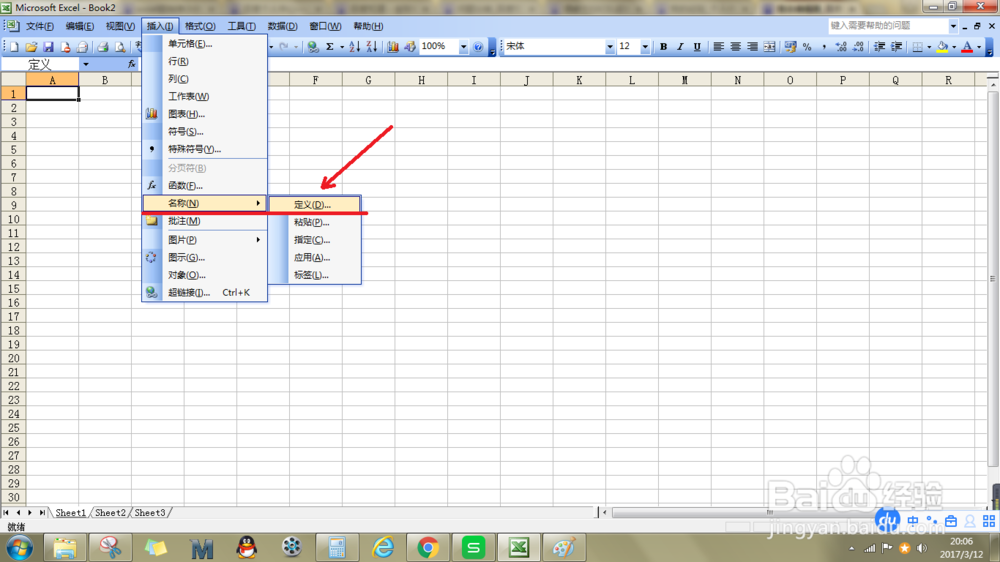Viewport: 1000px width, 562px height.
Task: Switch to the Sheet2 tab
Action: click(x=110, y=512)
